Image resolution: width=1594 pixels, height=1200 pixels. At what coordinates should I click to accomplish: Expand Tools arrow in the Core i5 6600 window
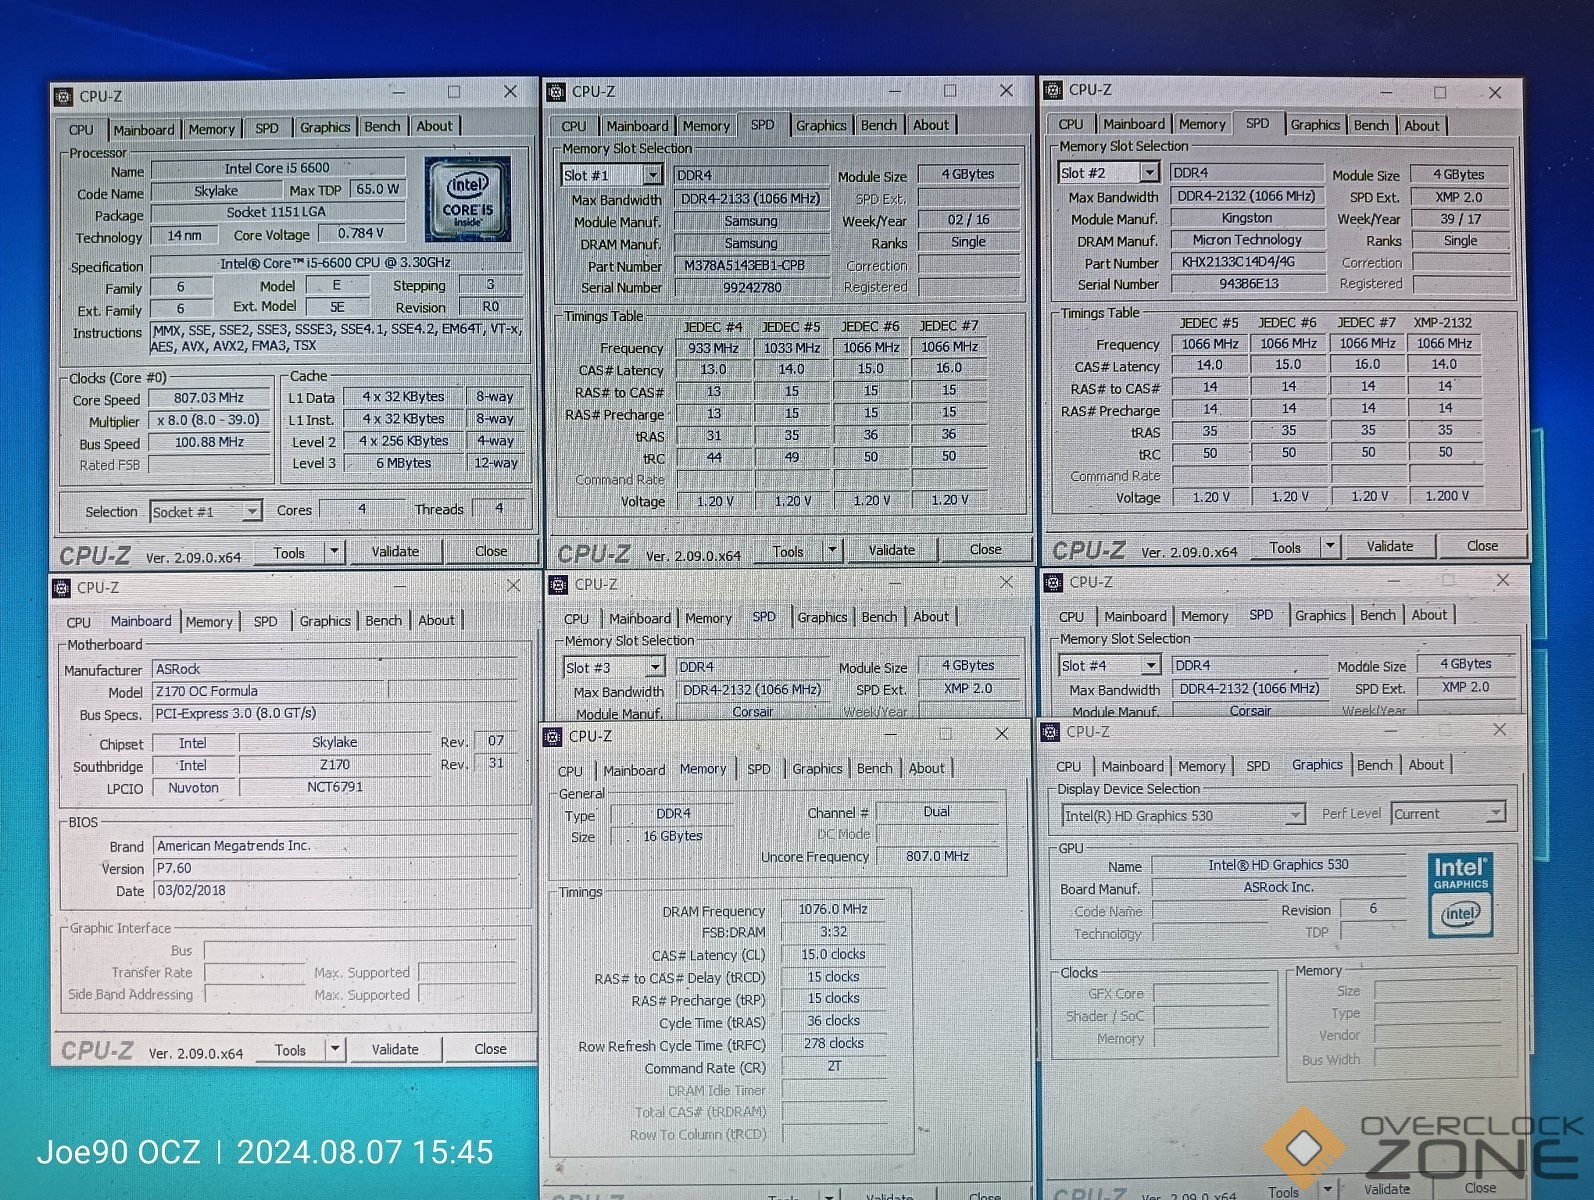(334, 552)
